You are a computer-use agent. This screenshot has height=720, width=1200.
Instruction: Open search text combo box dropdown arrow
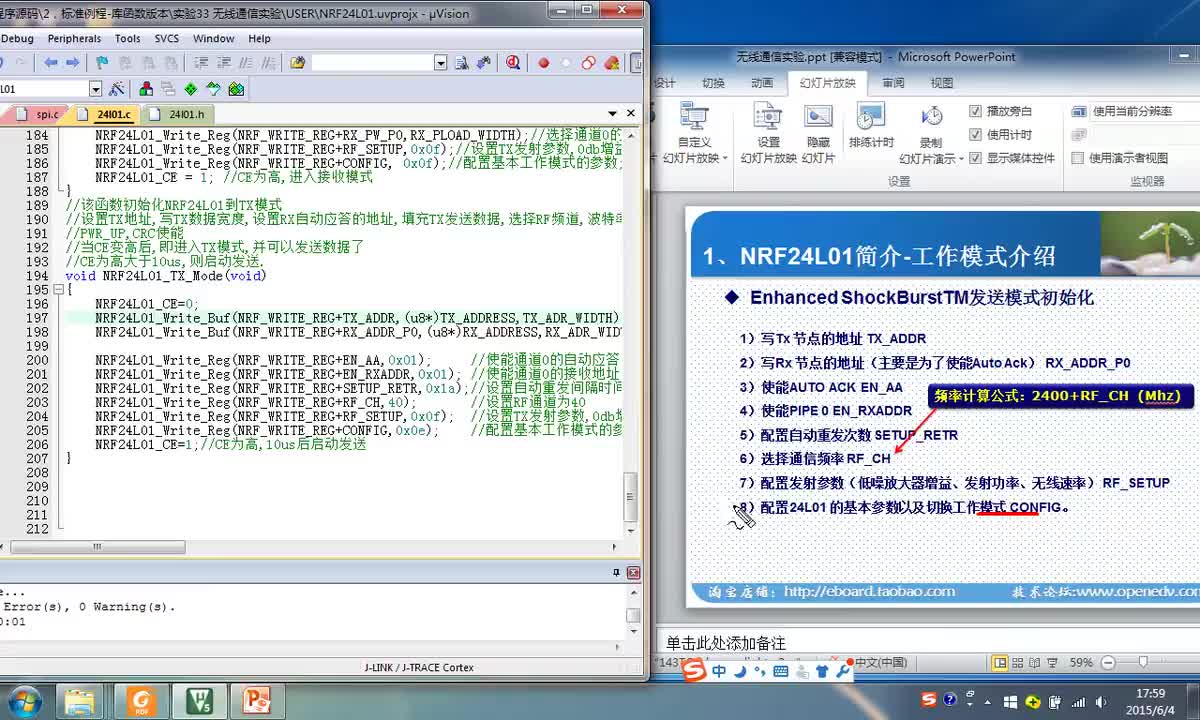(x=441, y=62)
